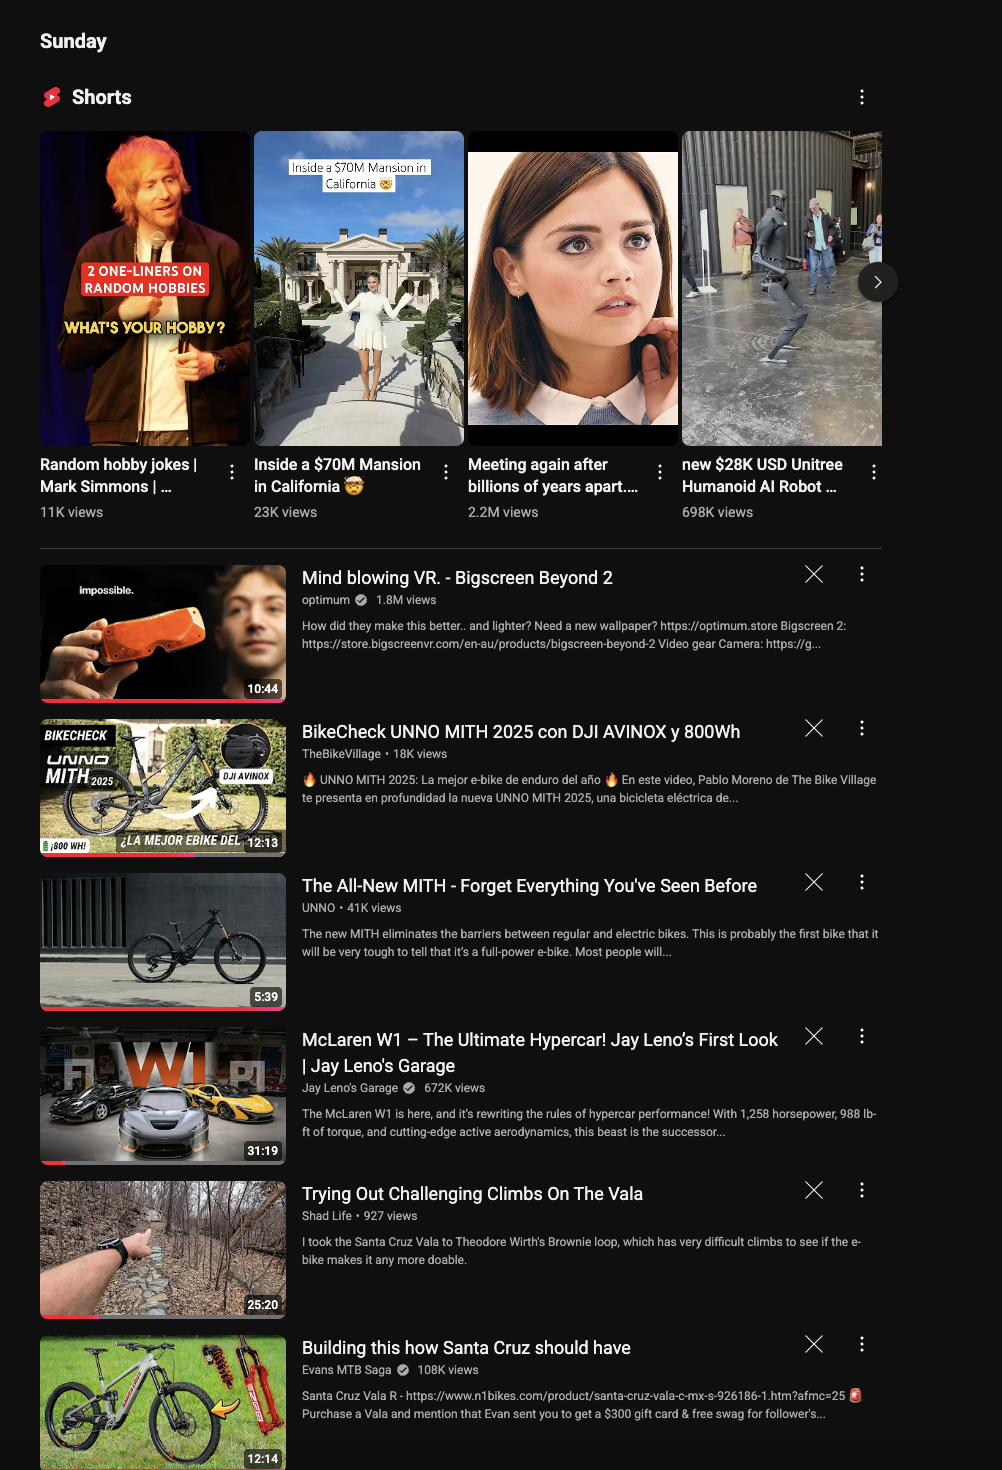This screenshot has height=1470, width=1002.
Task: Click the Shorts logo icon
Action: click(x=52, y=97)
